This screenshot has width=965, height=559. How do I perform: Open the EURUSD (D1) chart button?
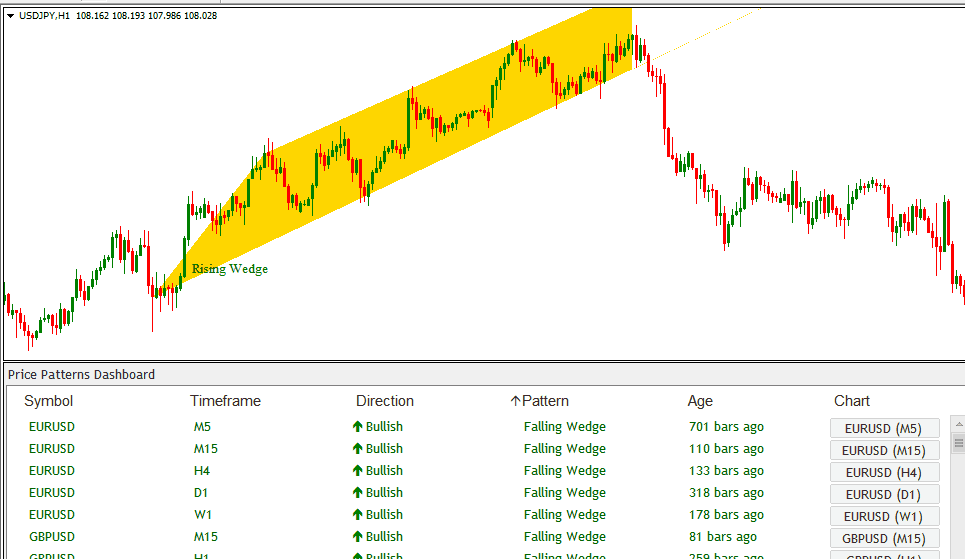[x=884, y=494]
